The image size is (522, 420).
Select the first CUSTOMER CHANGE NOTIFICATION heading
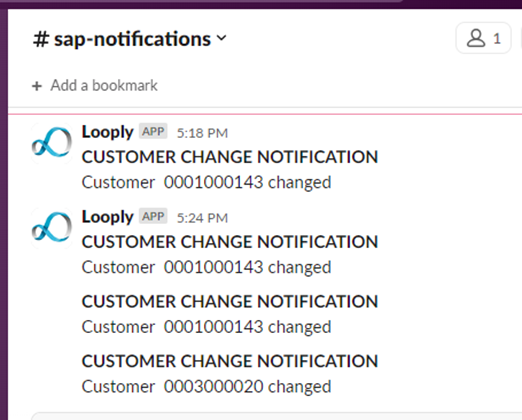coord(230,157)
